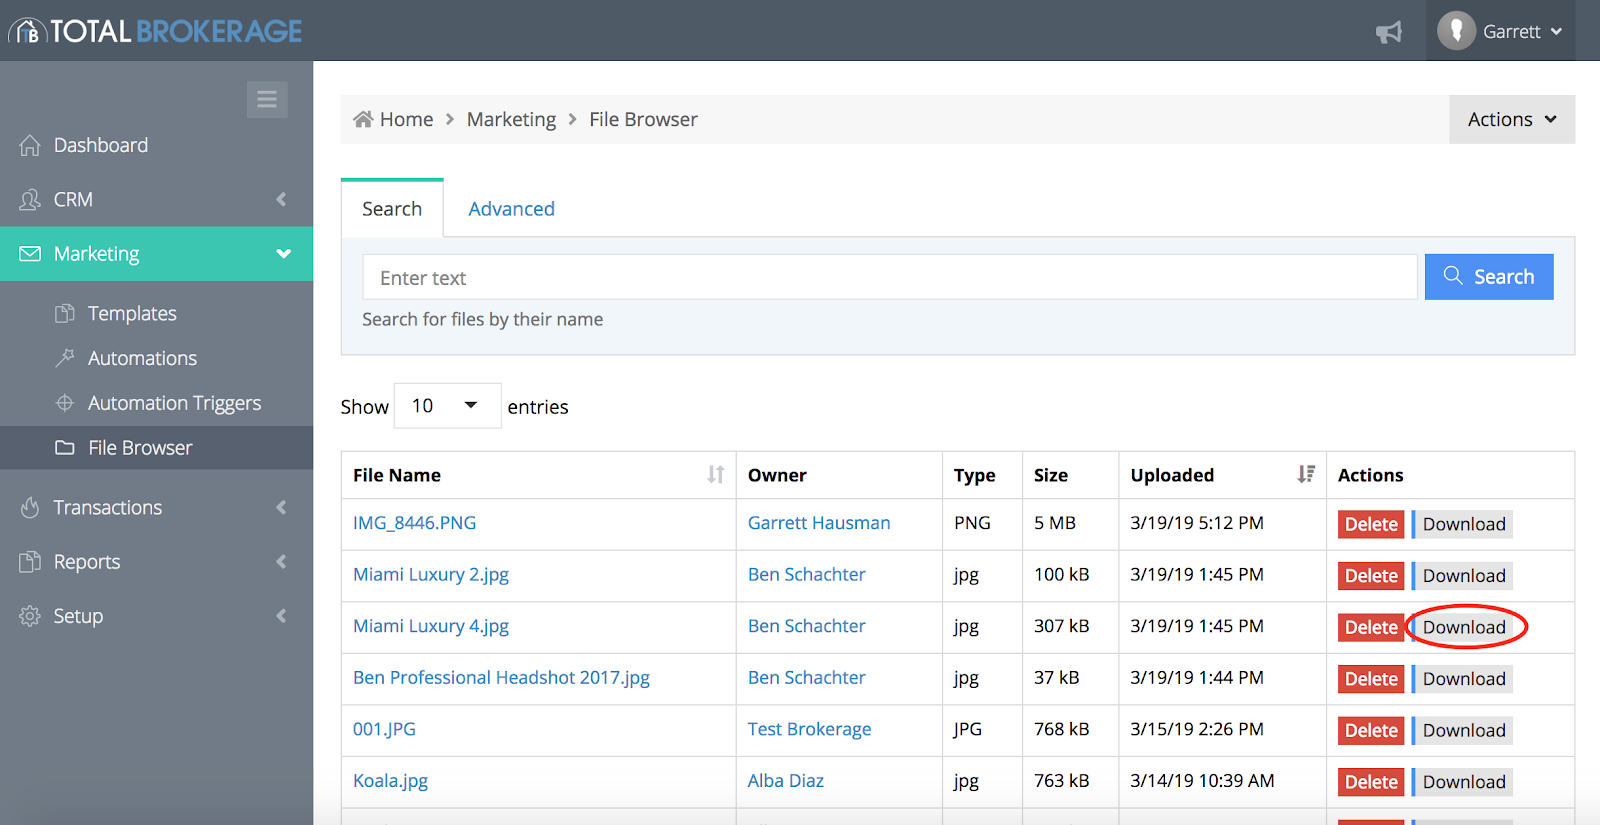The width and height of the screenshot is (1600, 825).
Task: Switch to the Advanced search tab
Action: [511, 209]
